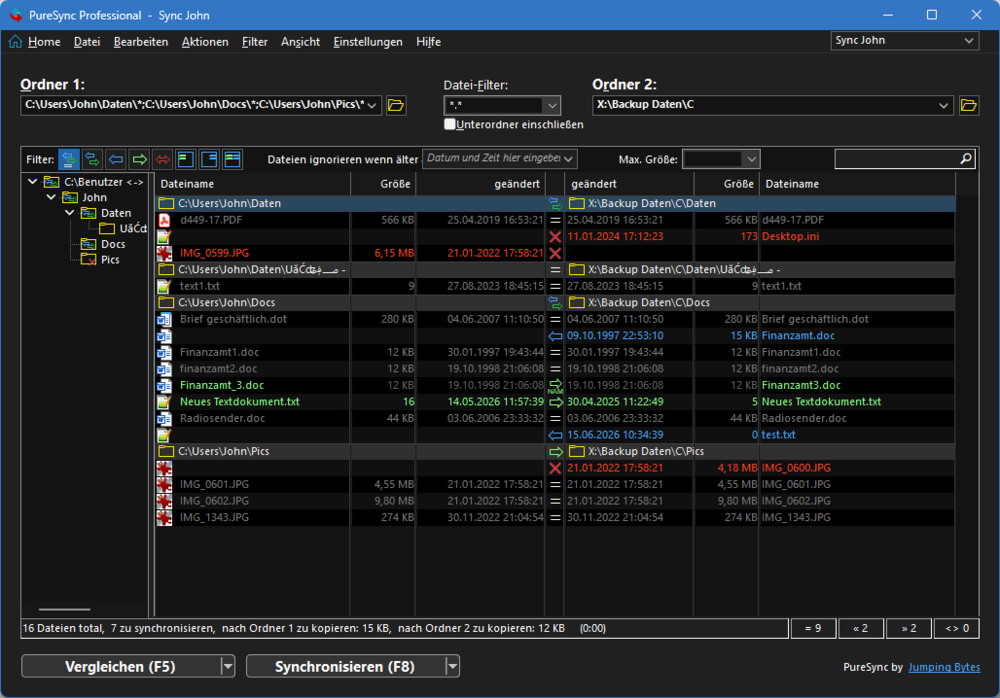Click red X action for IMG_0599.JPG
Viewport: 1000px width, 698px height.
[x=555, y=253]
